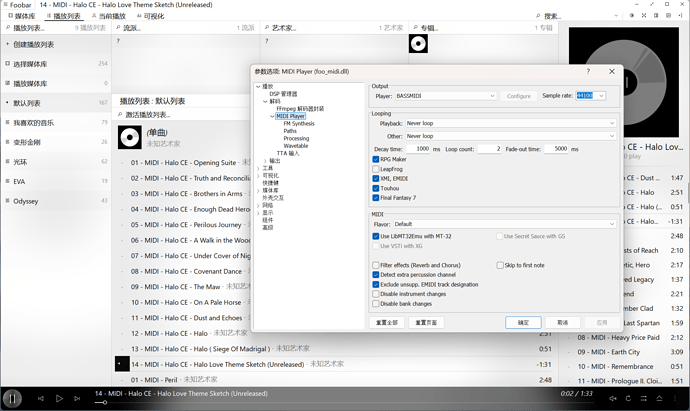Click the circular-arrow playback order icon in the bottom bar

[x=628, y=399]
